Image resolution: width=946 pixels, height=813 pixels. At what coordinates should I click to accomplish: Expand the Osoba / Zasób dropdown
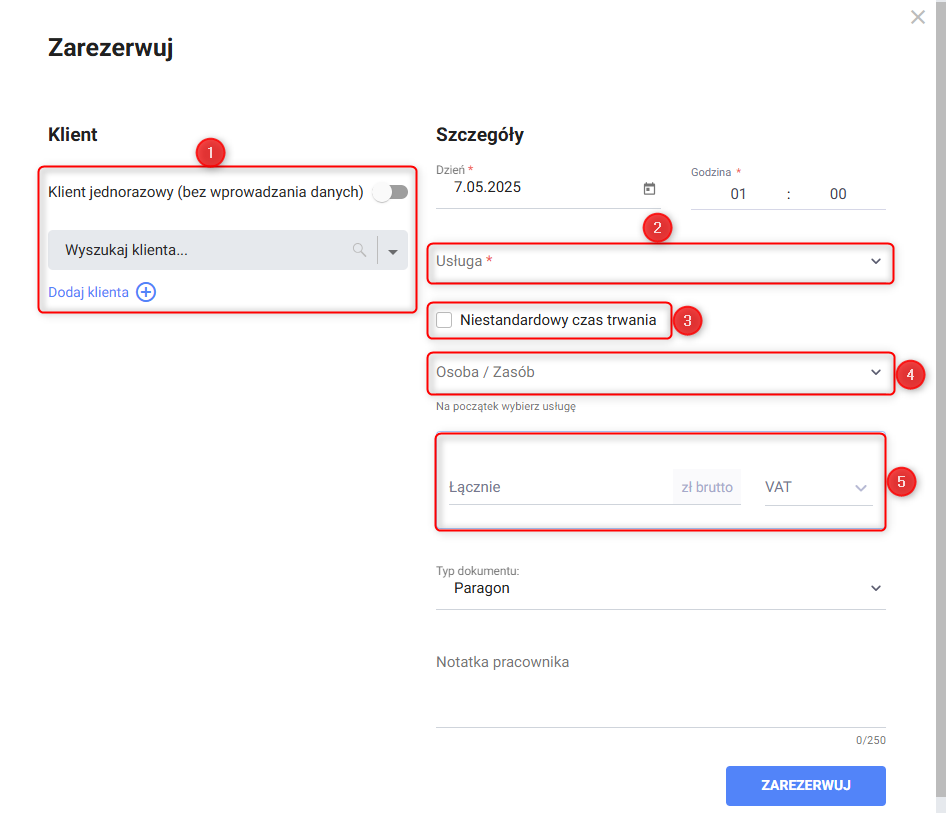(876, 372)
